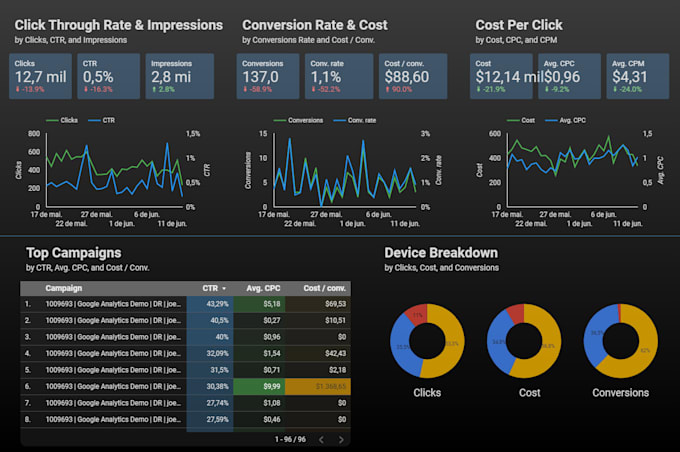680x452 pixels.
Task: Select the CTR scorecard showing 0,5%
Action: [x=108, y=76]
